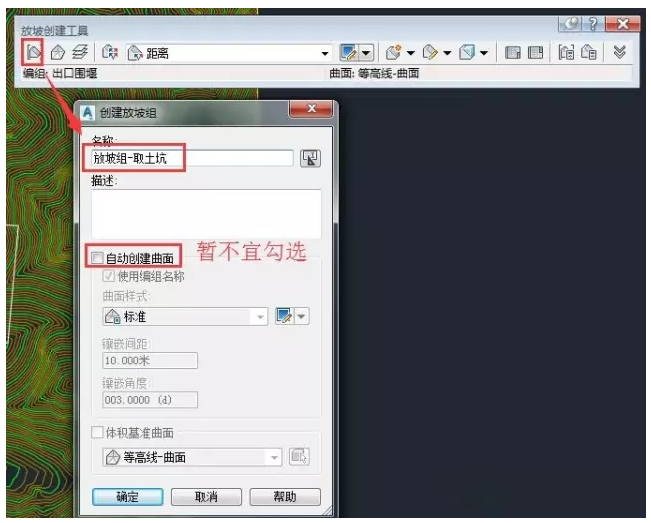Image resolution: width=651 pixels, height=523 pixels.
Task: Click the Set Target Surface icon
Action: pos(58,52)
